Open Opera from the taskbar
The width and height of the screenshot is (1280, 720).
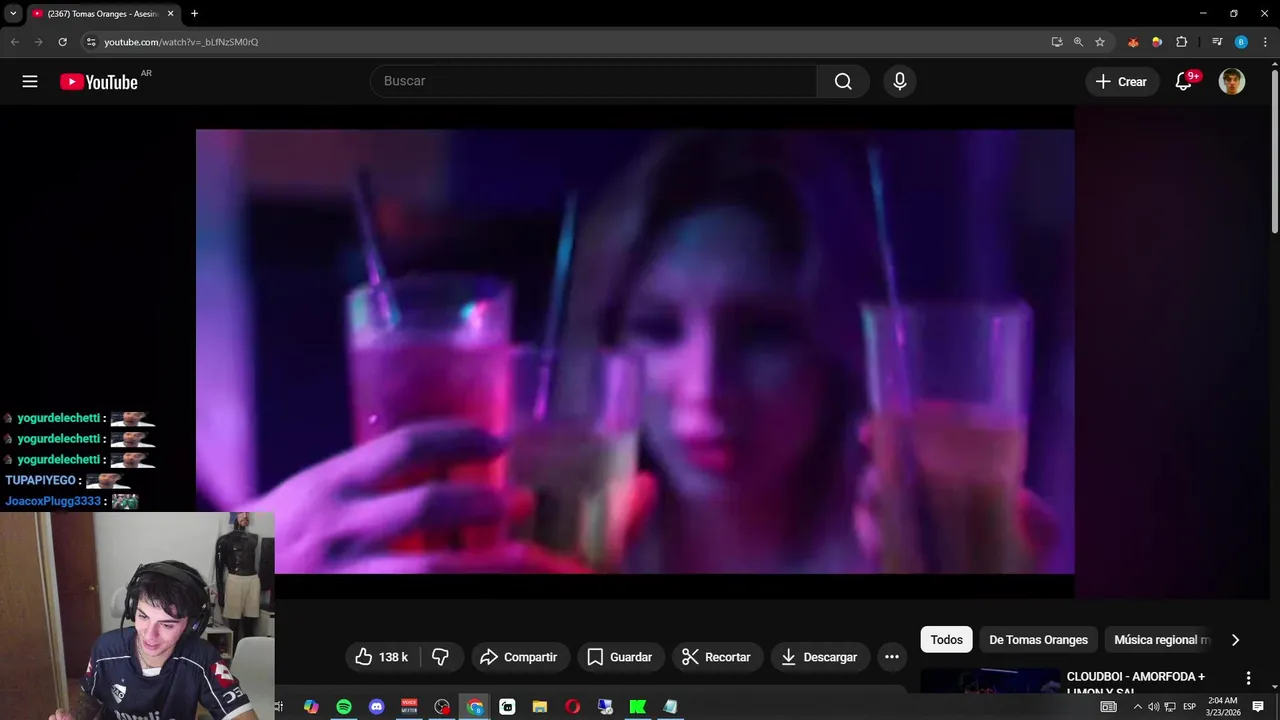point(572,707)
